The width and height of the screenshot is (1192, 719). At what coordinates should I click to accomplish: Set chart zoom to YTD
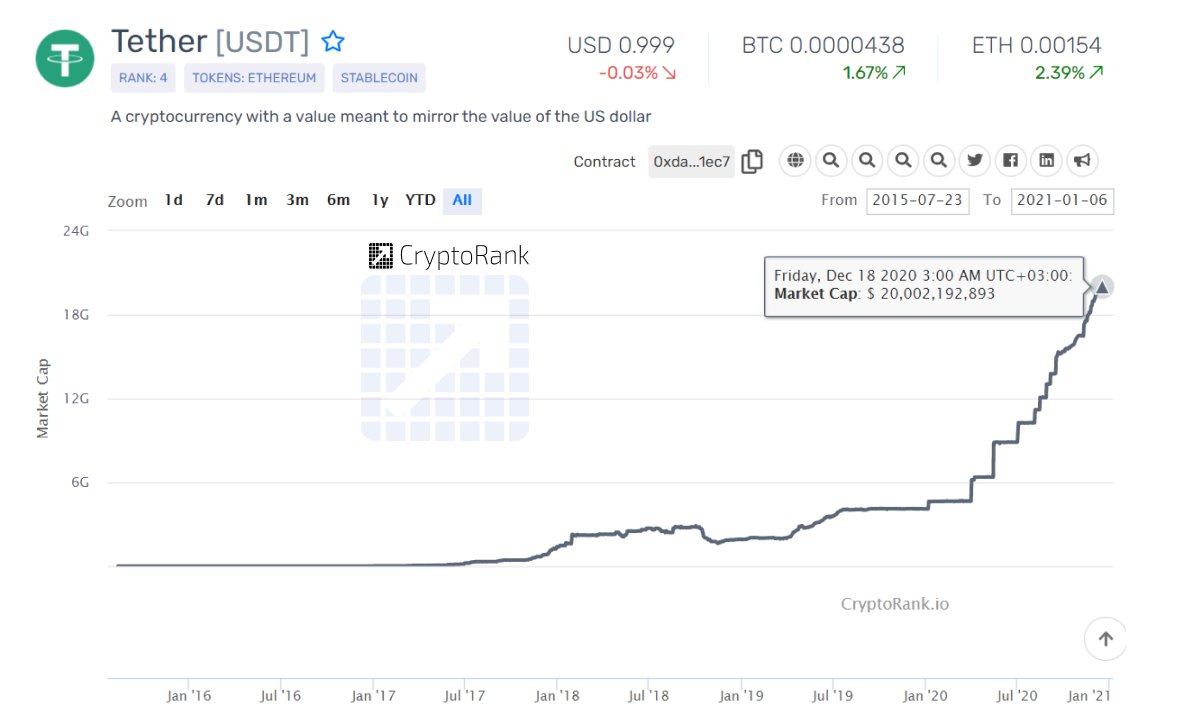420,200
